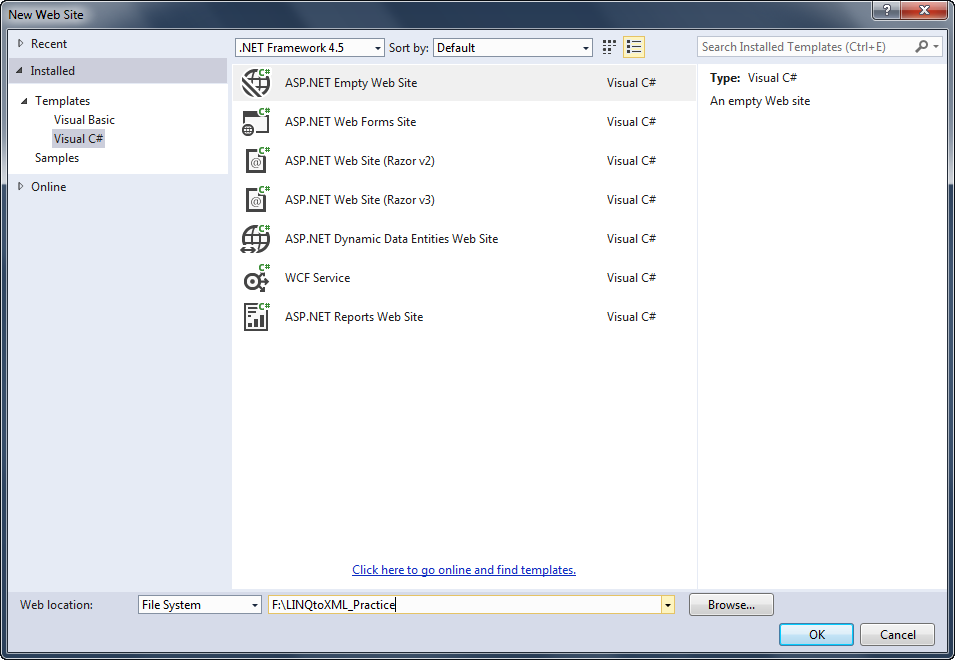Select ASP.NET Web Site (Razor v2) text

coord(359,161)
